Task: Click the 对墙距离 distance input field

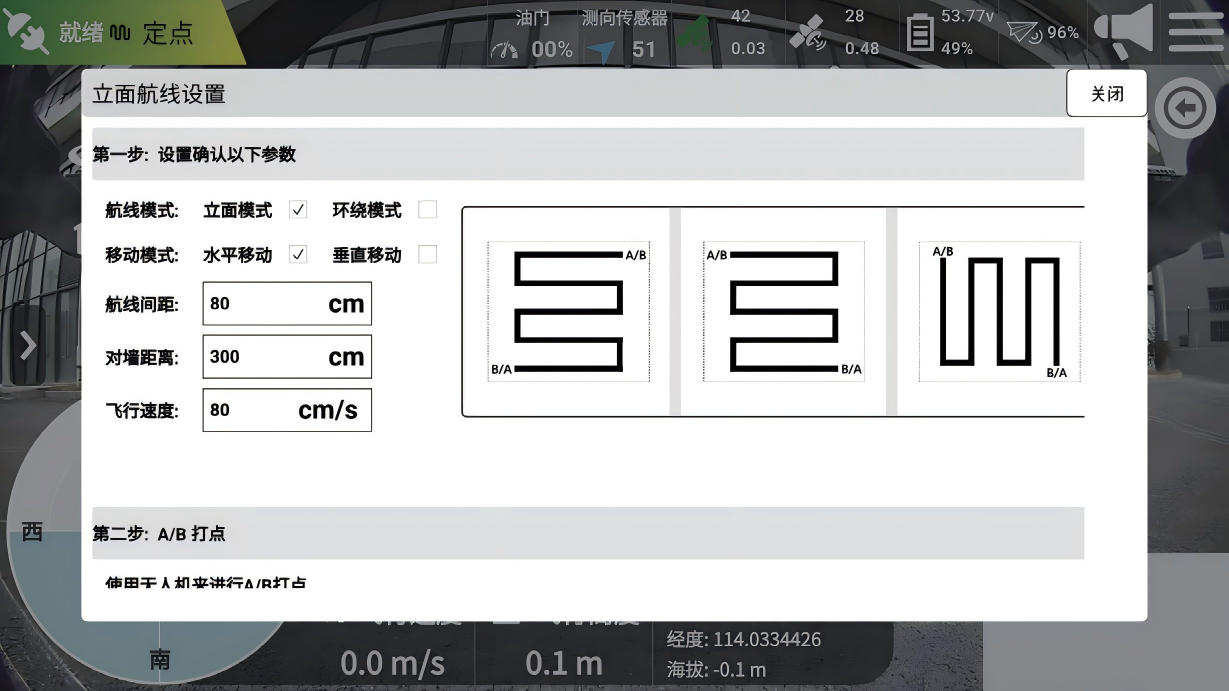Action: [286, 356]
